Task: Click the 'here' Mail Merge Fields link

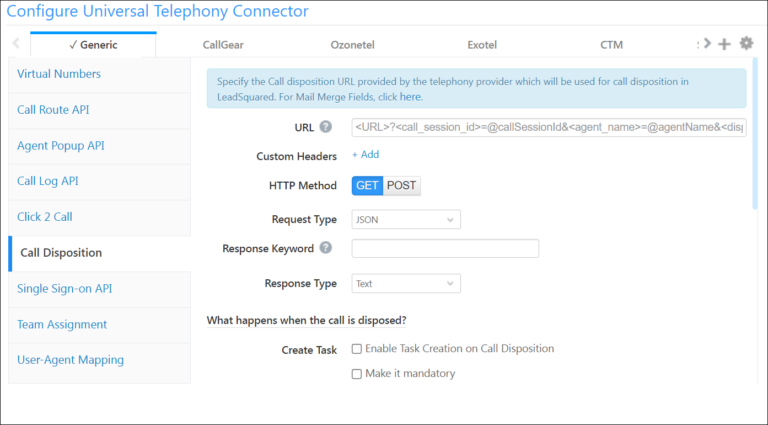Action: click(410, 97)
